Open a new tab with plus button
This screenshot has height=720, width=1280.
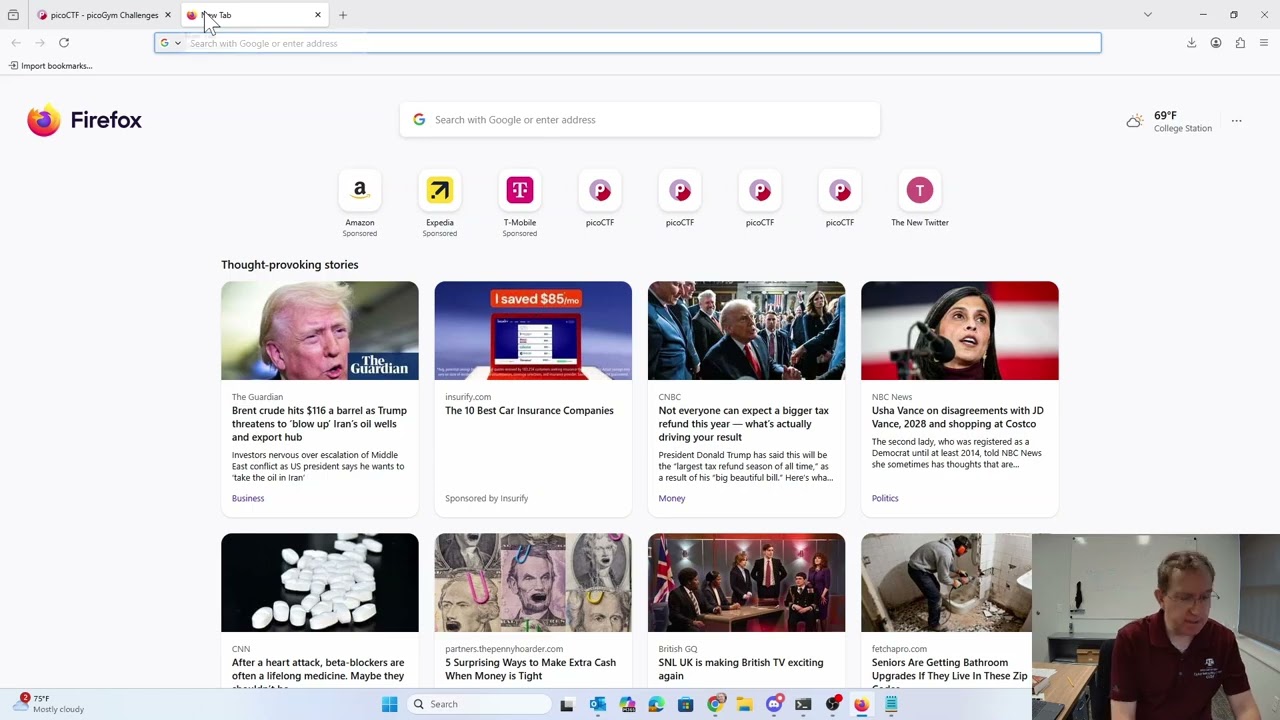click(343, 15)
